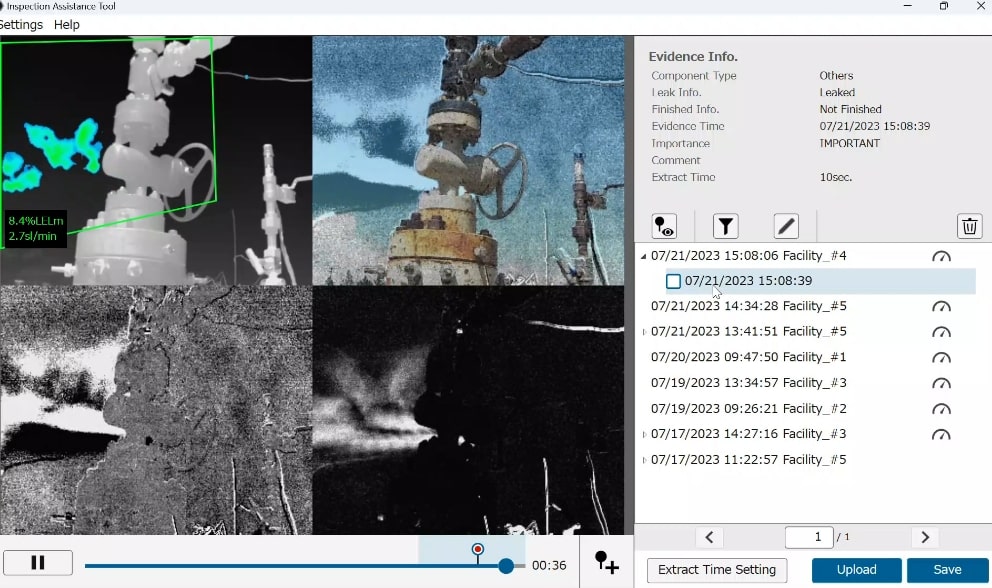This screenshot has width=992, height=588.
Task: Delete the selected evidence with the trash icon
Action: (x=969, y=226)
